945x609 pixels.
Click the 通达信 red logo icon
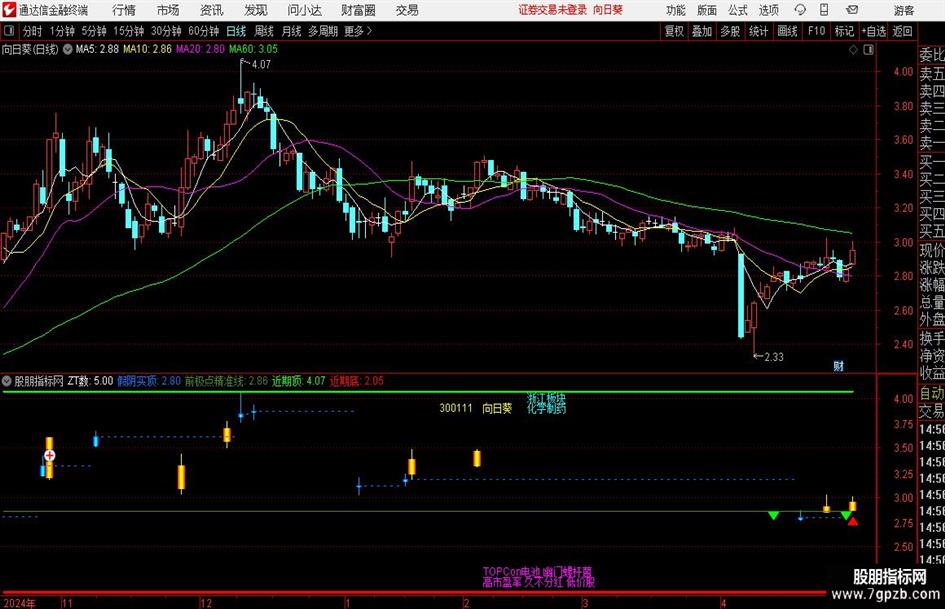coord(9,10)
